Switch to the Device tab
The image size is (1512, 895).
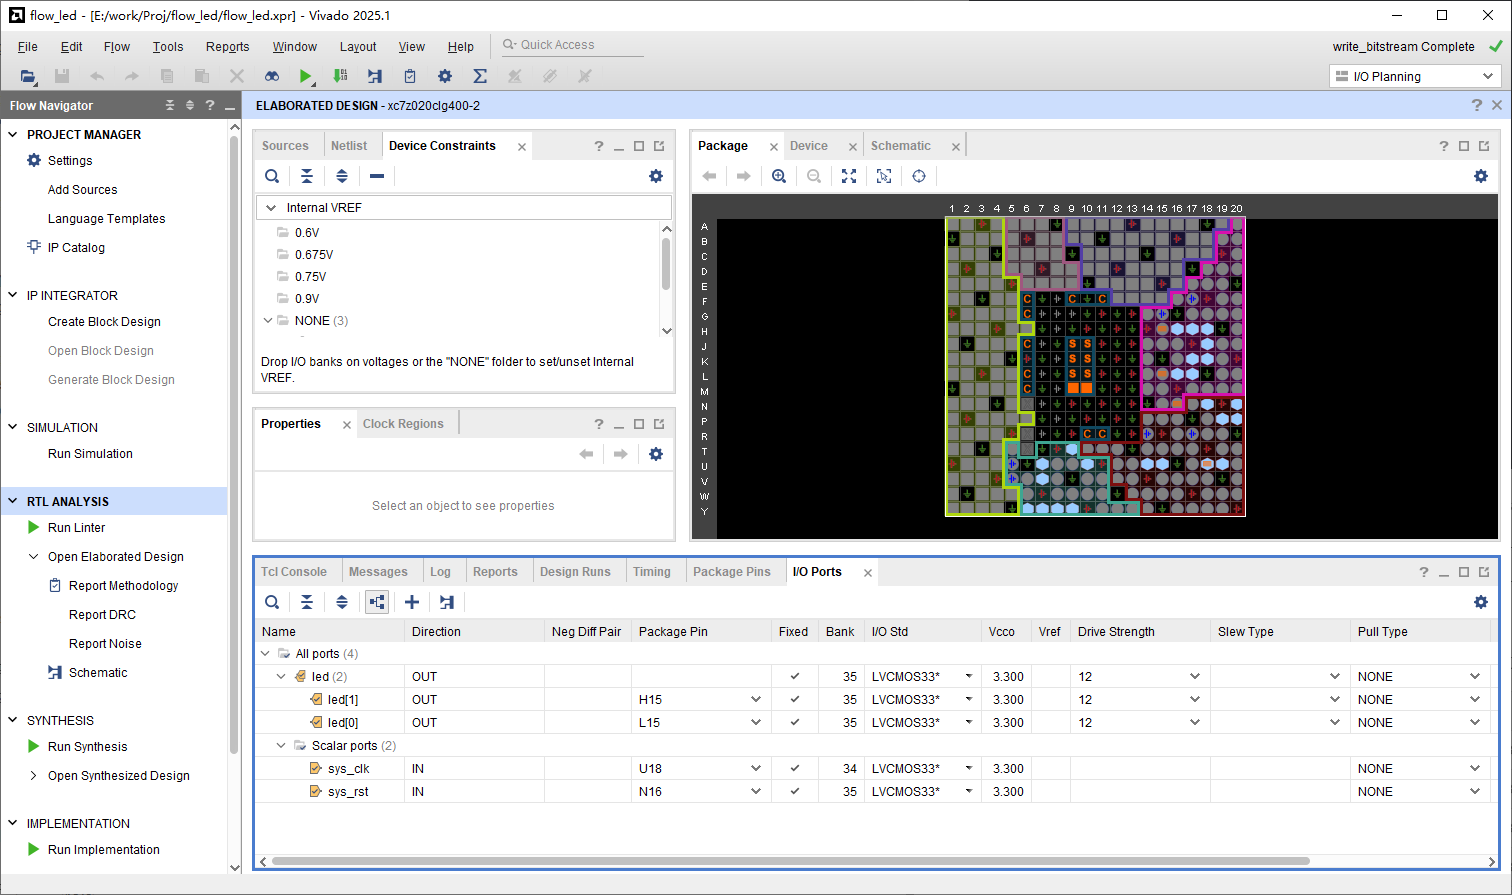click(x=809, y=146)
